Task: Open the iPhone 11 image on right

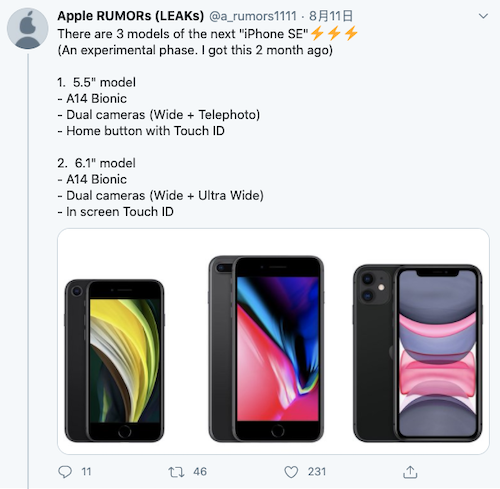Action: pyautogui.click(x=418, y=353)
